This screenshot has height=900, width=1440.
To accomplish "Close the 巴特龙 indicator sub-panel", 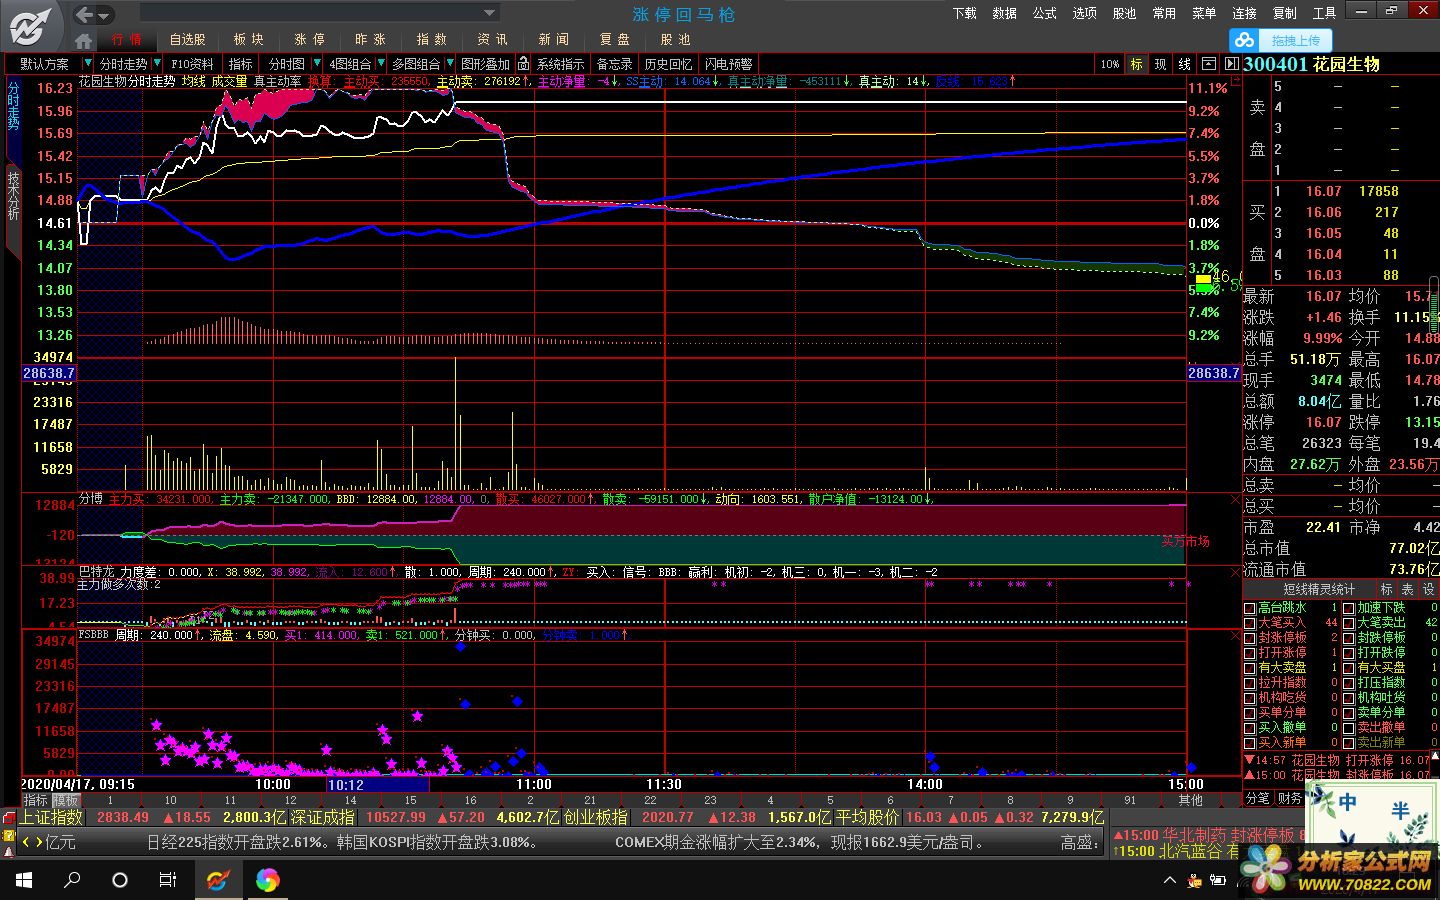I will (x=1234, y=572).
